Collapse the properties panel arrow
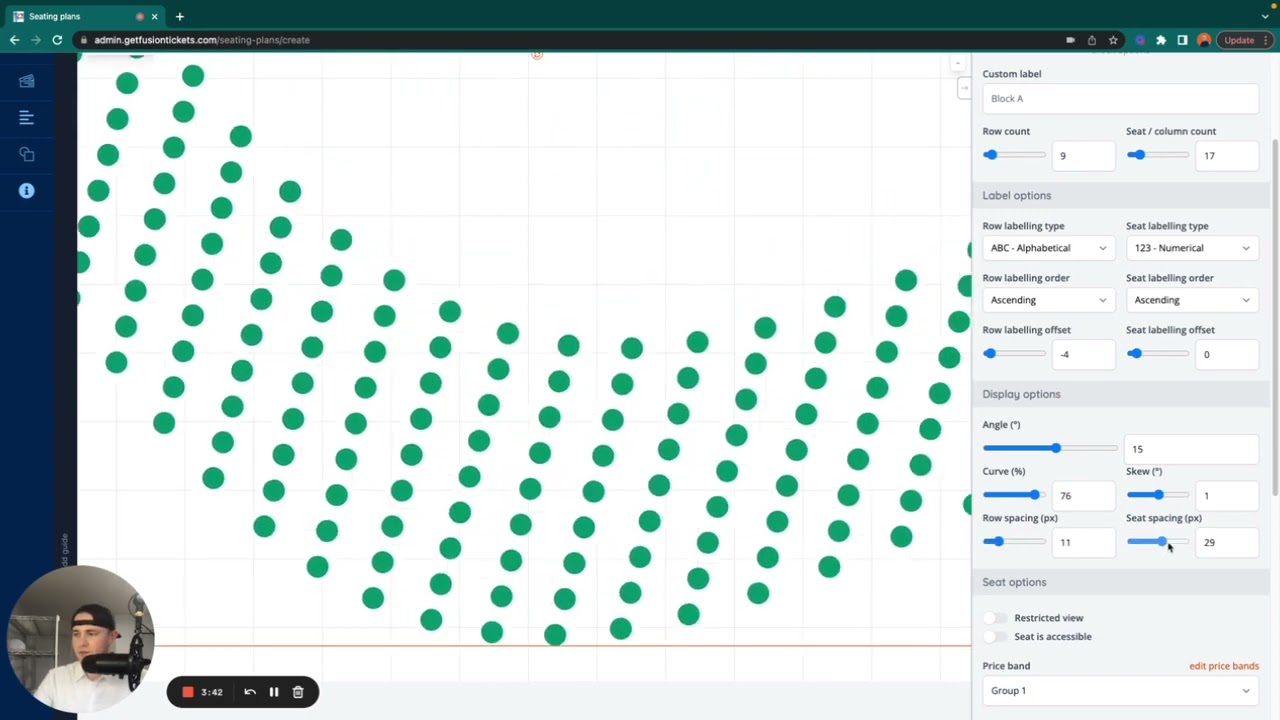 [x=964, y=88]
